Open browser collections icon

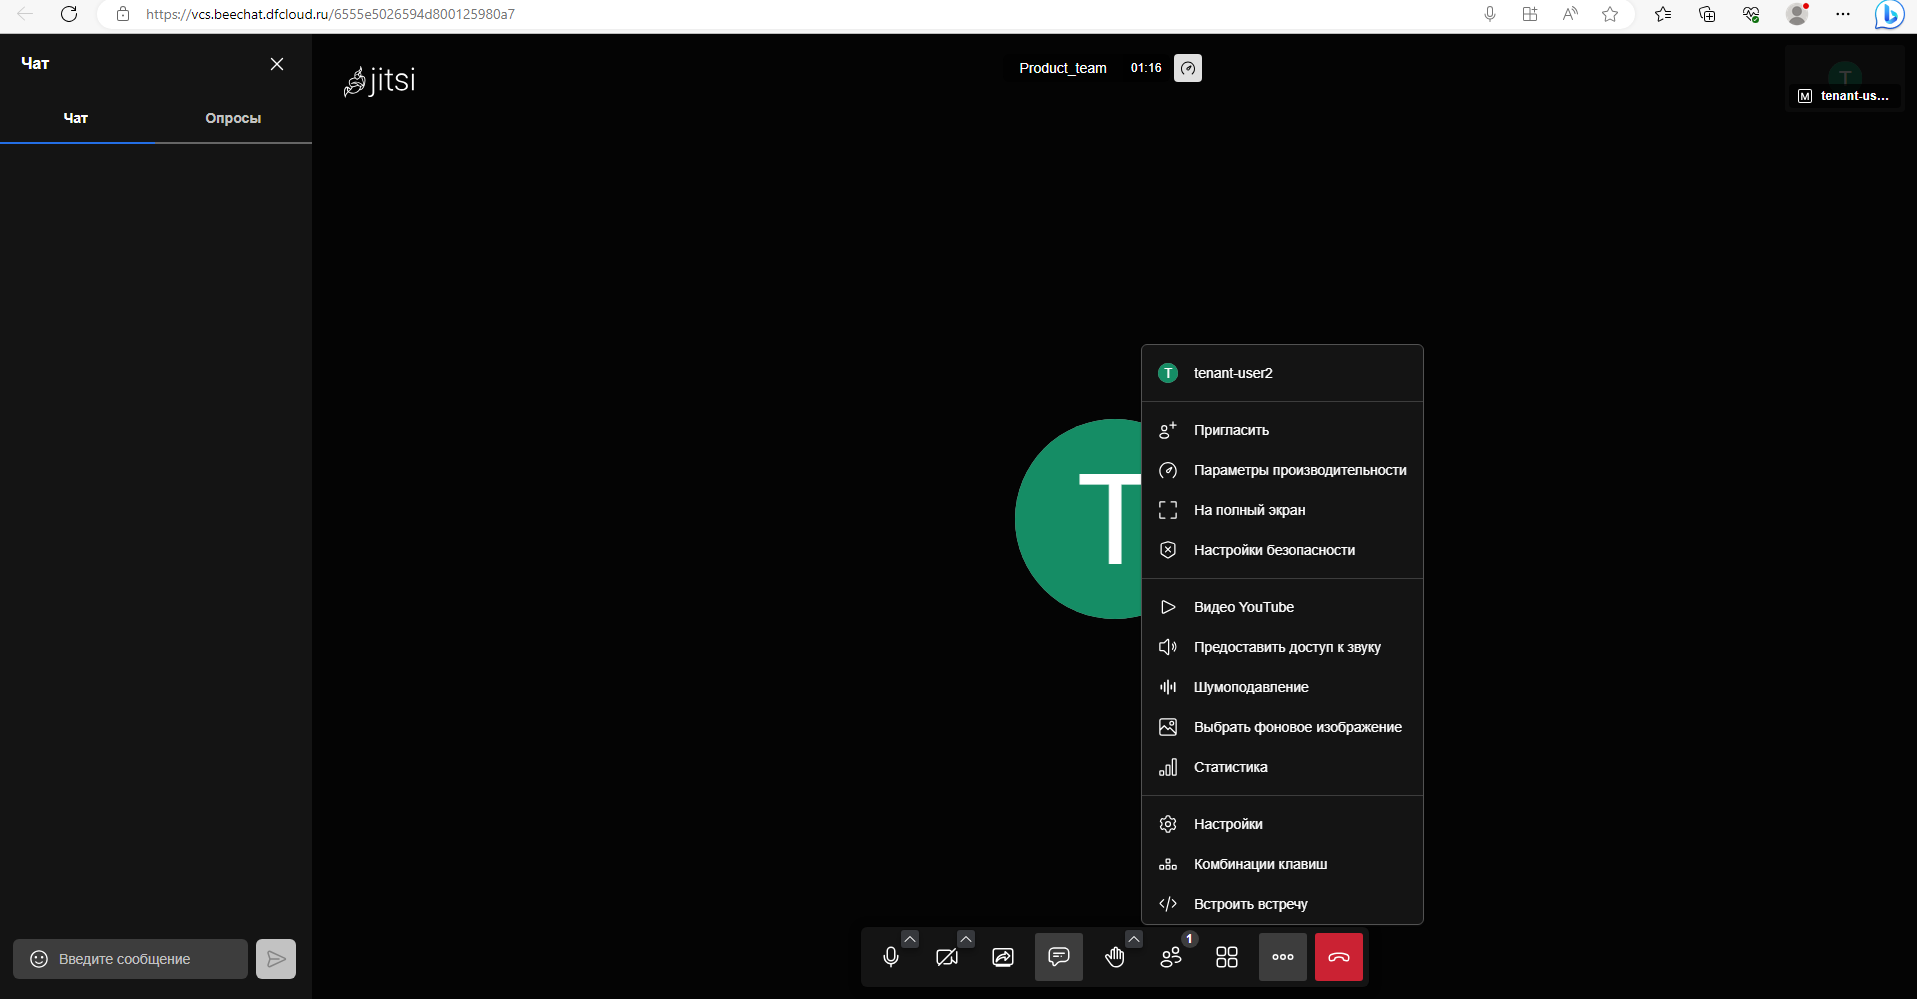1707,14
